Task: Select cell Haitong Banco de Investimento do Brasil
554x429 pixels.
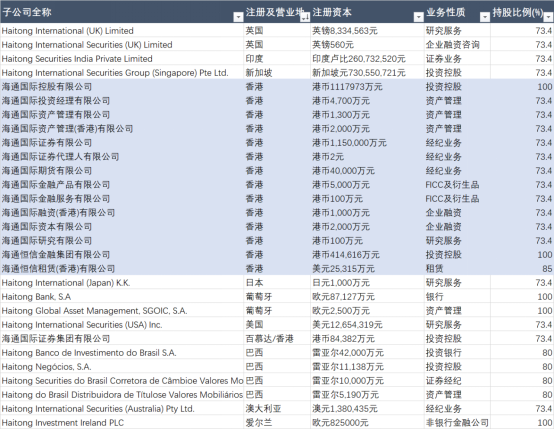Action: tap(122, 353)
